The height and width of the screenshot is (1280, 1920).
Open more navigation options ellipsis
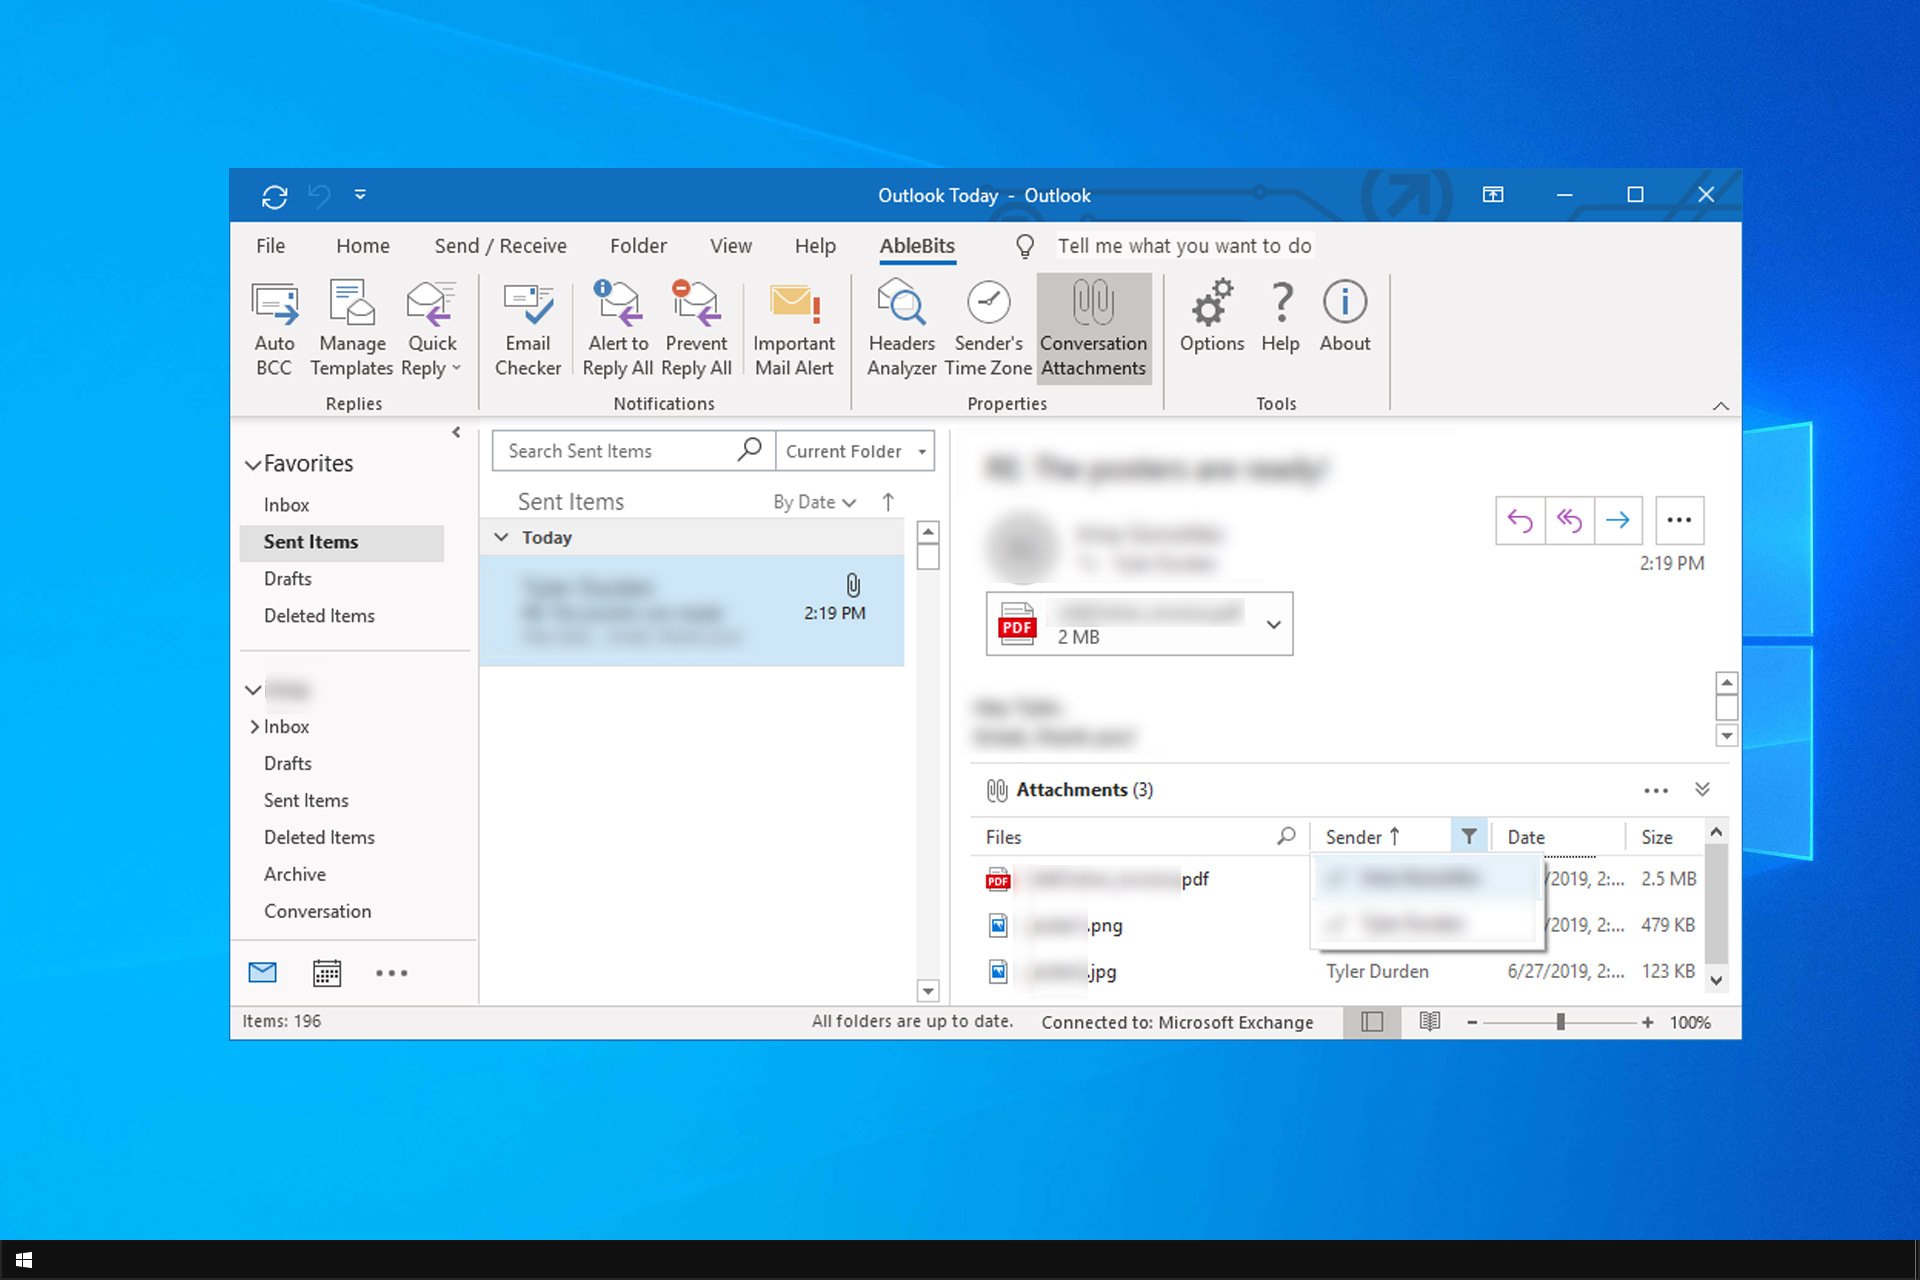(x=391, y=973)
